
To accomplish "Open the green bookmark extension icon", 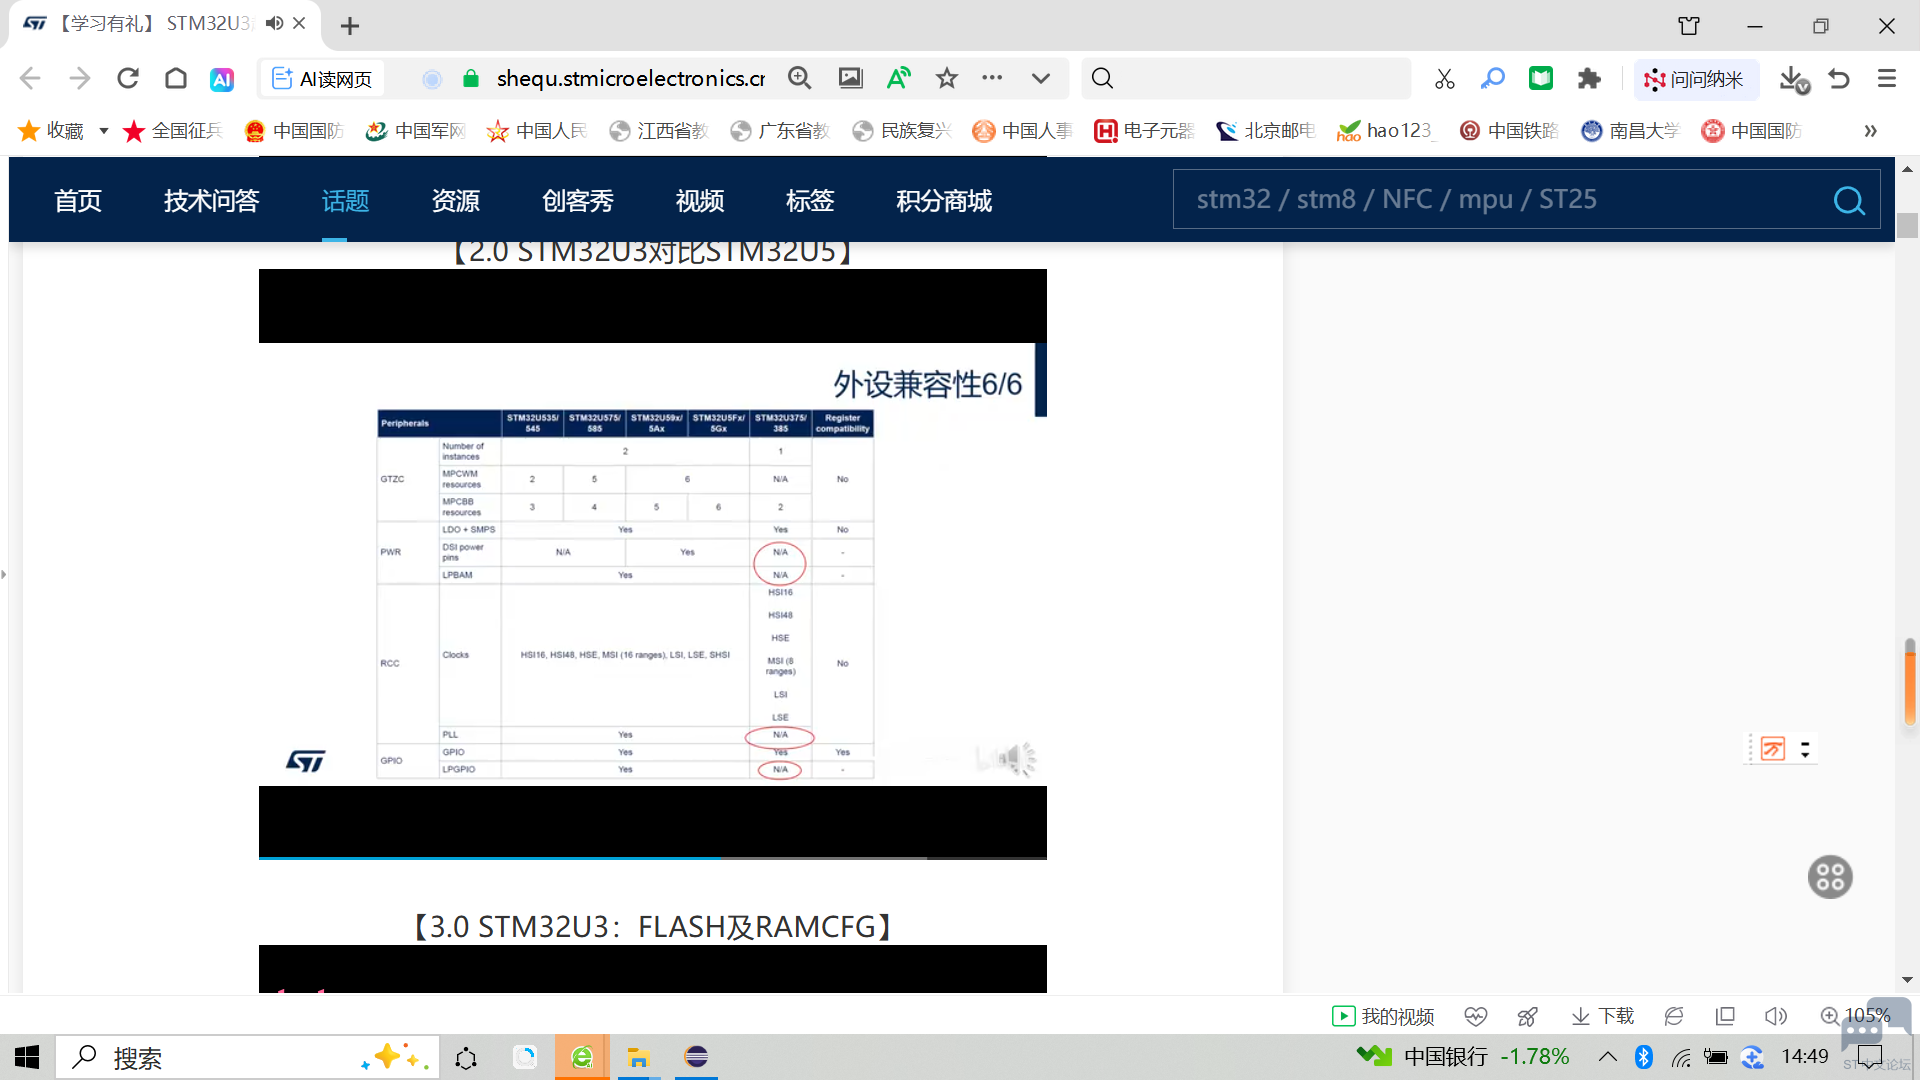I will 1541,78.
